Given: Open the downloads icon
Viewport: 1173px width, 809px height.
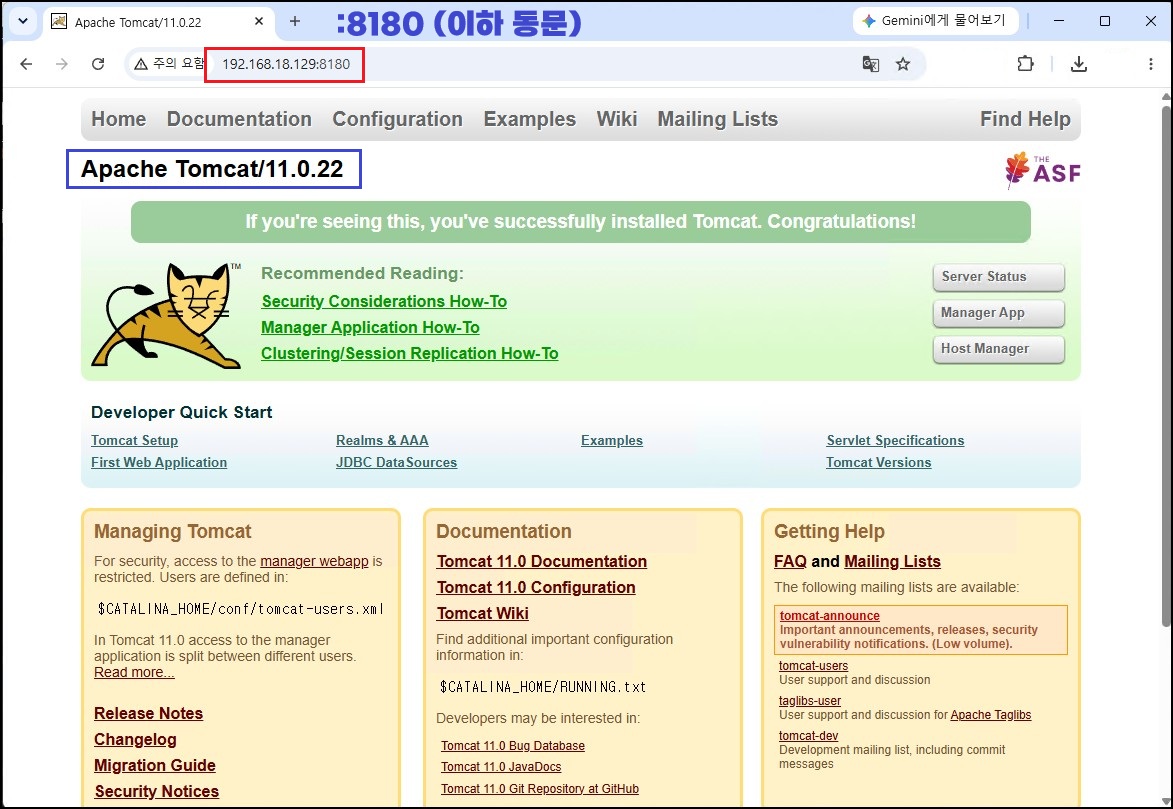Looking at the screenshot, I should pos(1079,64).
